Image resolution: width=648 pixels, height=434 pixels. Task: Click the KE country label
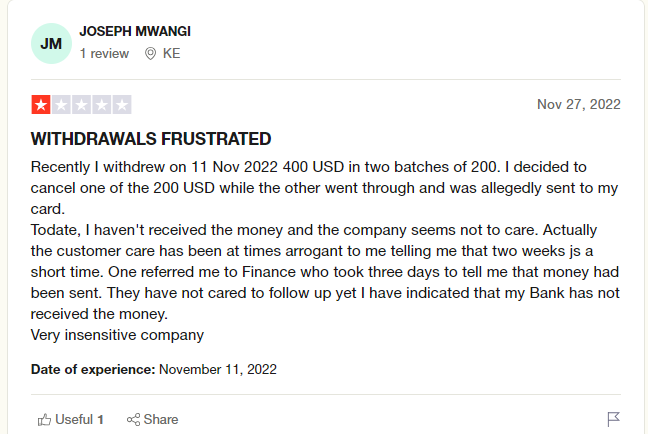[172, 53]
